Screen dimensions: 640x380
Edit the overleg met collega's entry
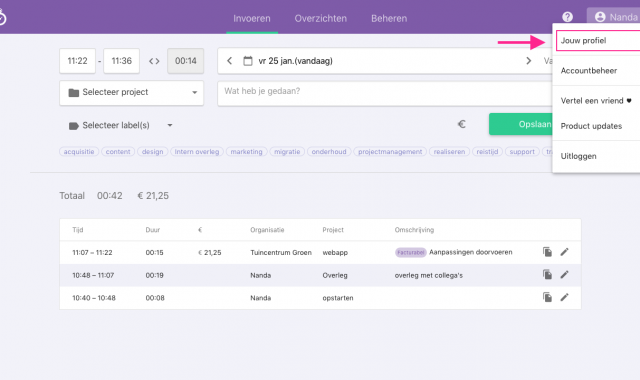click(564, 275)
